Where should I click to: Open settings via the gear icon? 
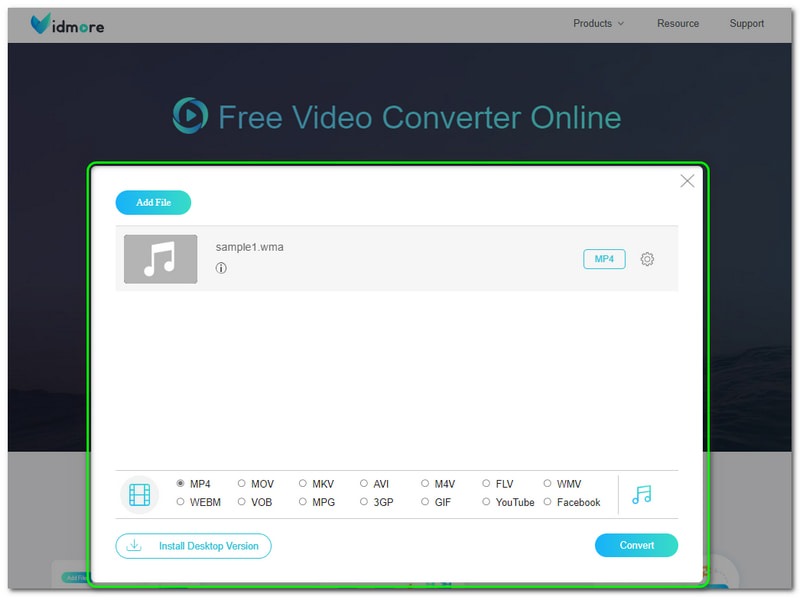[x=647, y=258]
